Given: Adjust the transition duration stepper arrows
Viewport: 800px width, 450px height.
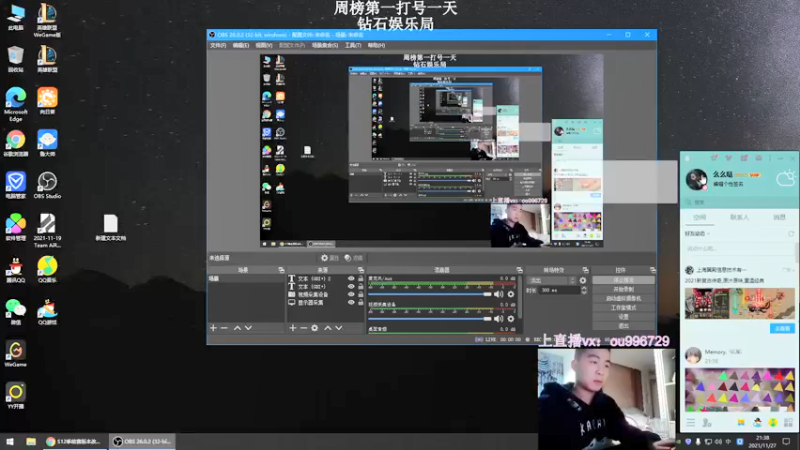Looking at the screenshot, I should pos(584,290).
